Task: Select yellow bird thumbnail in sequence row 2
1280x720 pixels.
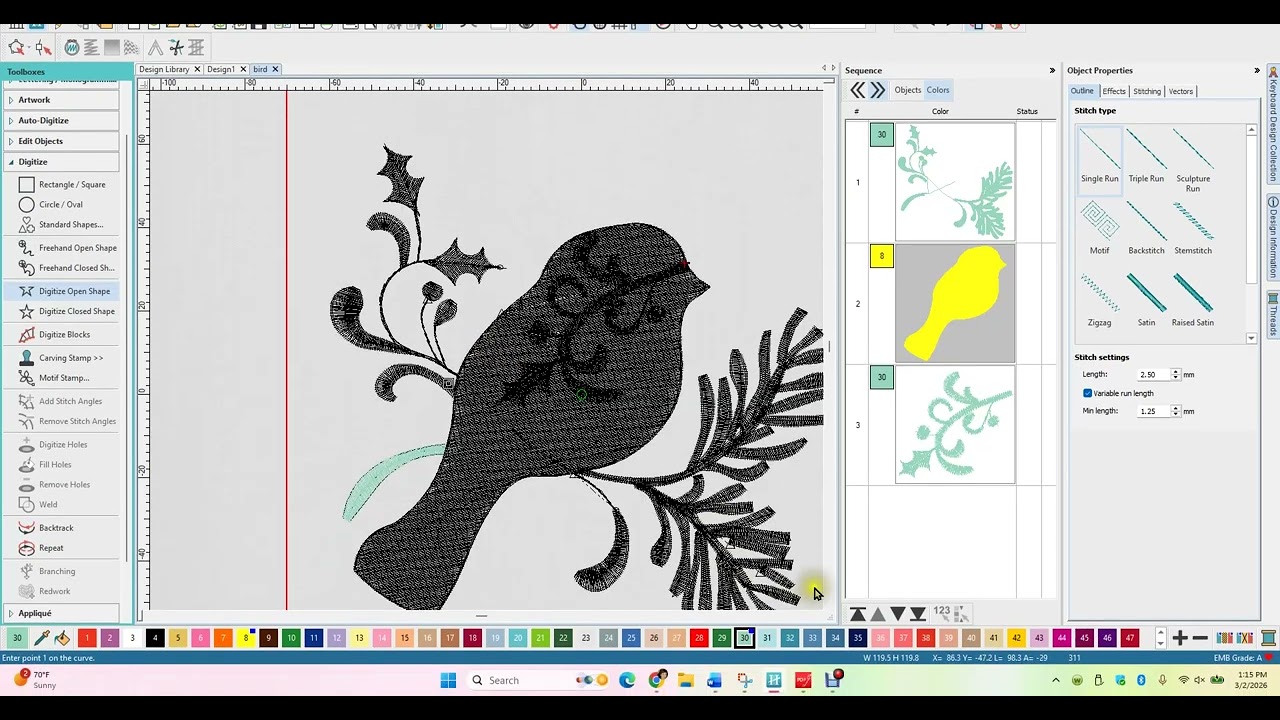Action: point(955,304)
